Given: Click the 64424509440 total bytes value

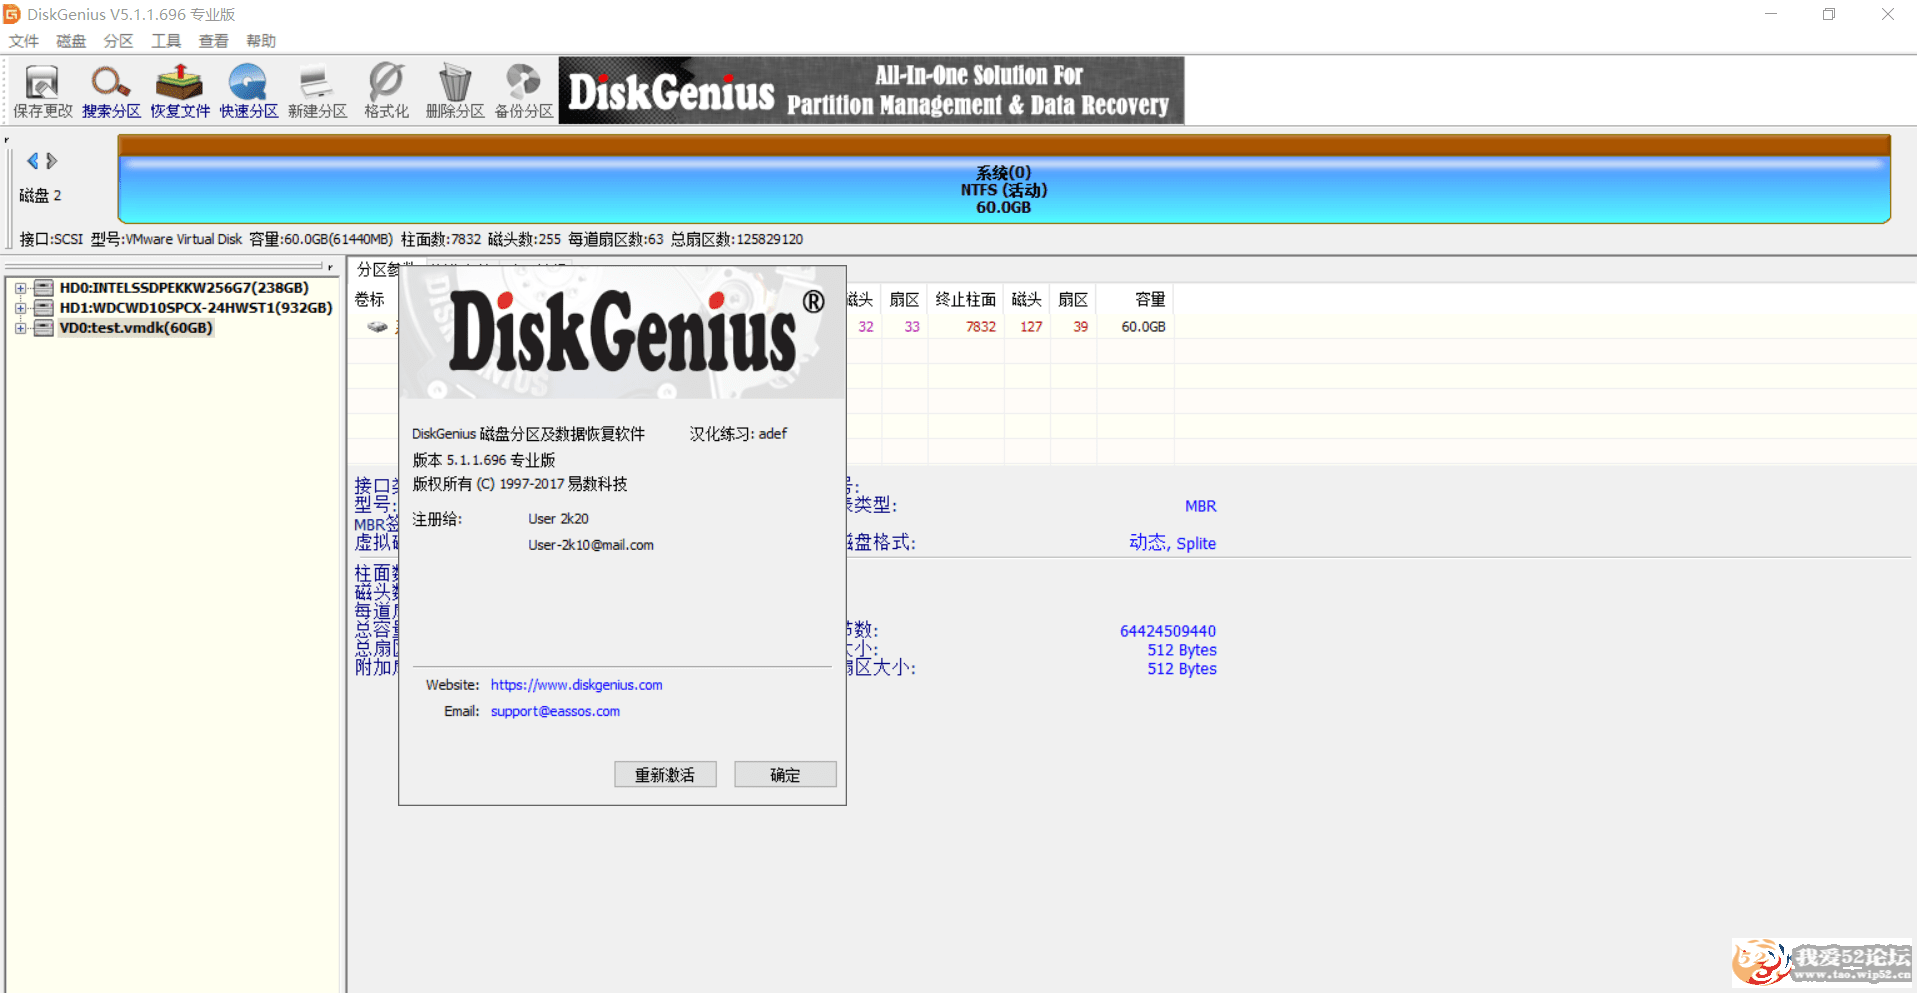Looking at the screenshot, I should click(1168, 631).
